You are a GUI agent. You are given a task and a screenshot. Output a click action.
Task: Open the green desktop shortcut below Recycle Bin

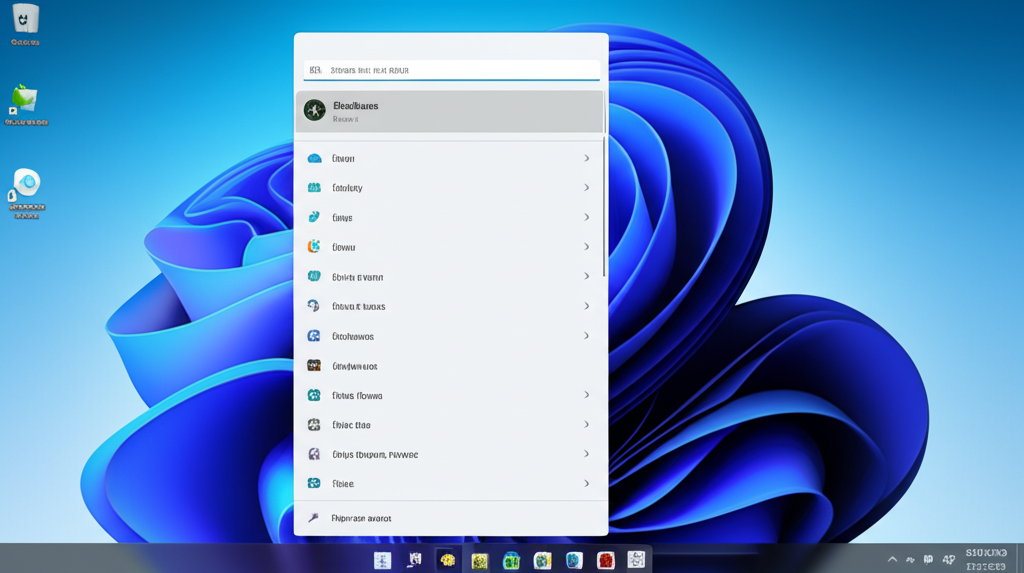[25, 100]
